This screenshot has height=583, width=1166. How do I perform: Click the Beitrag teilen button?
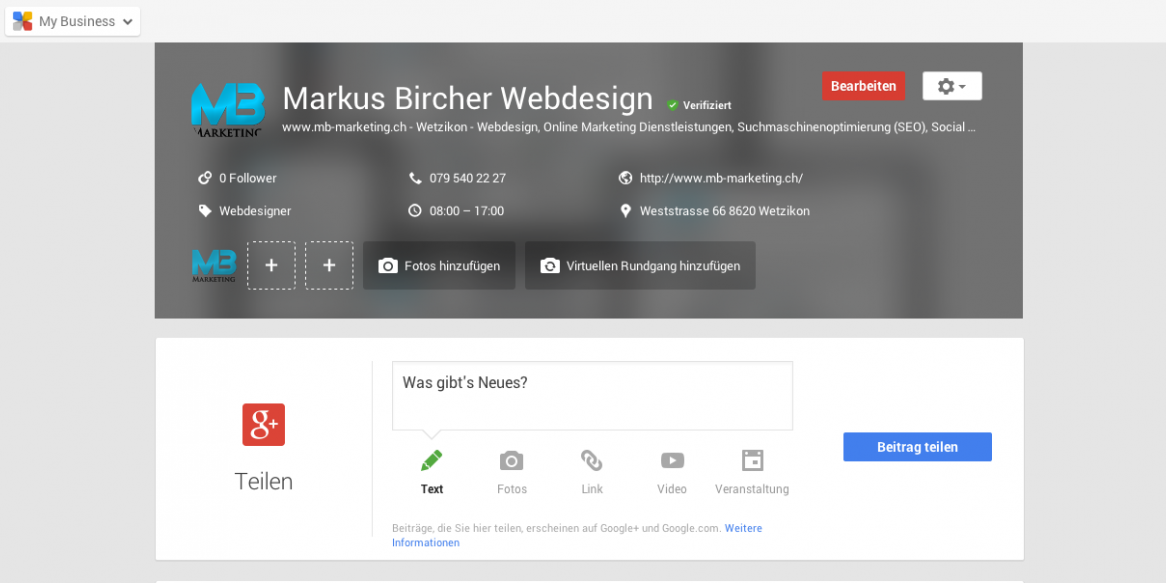pyautogui.click(x=916, y=447)
